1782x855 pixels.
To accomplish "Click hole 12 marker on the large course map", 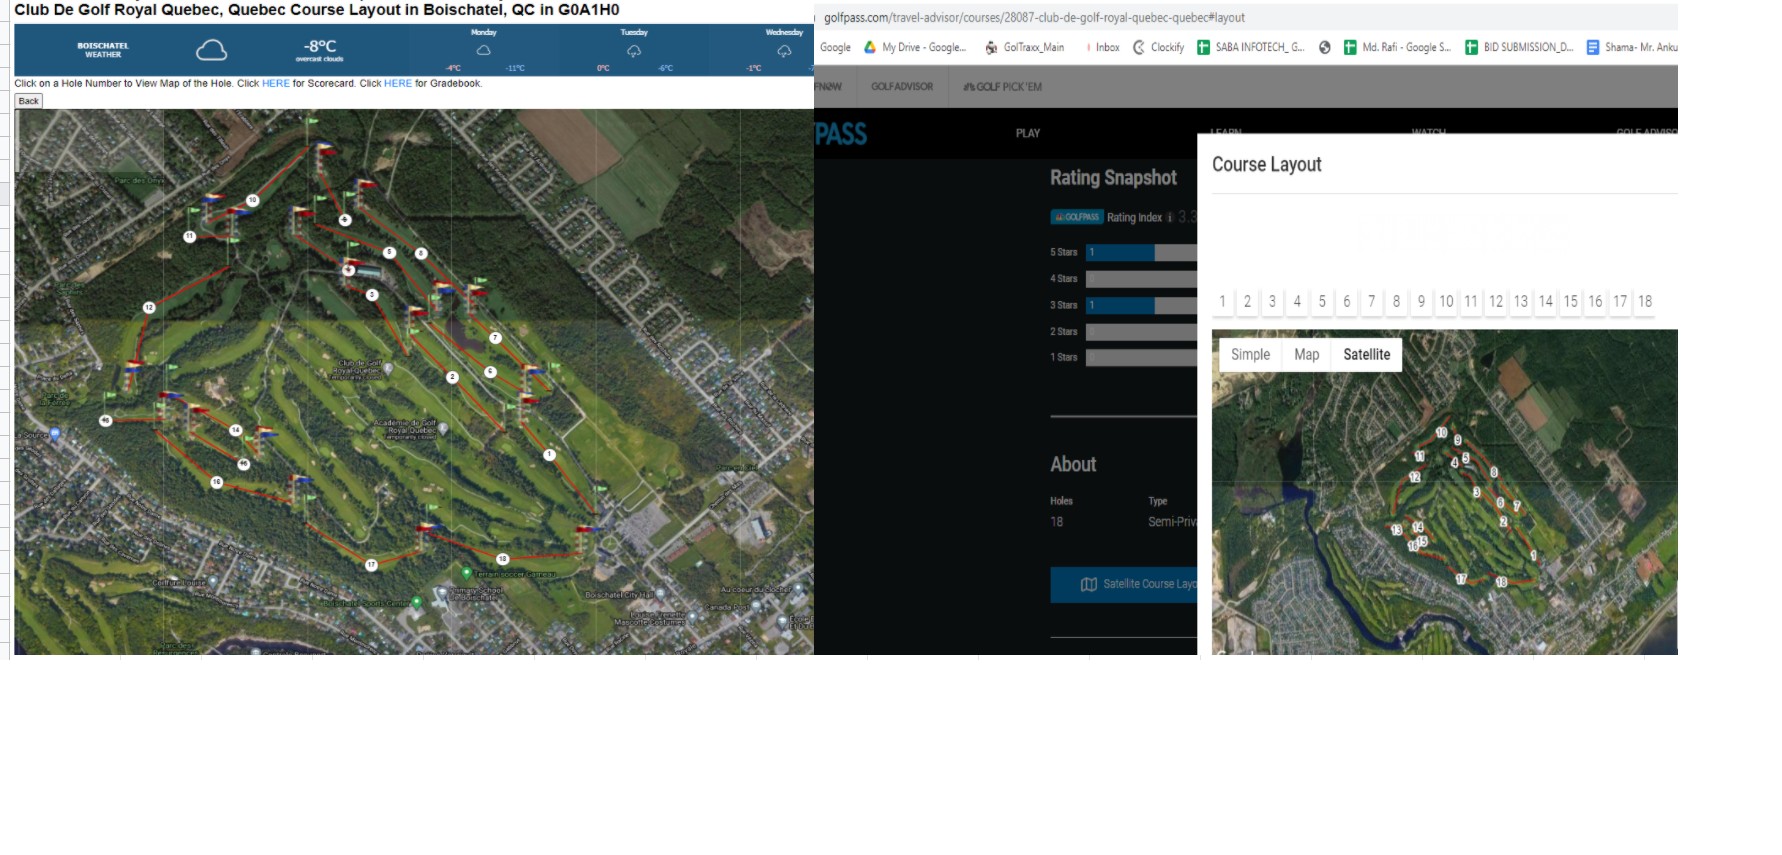I will pos(149,307).
